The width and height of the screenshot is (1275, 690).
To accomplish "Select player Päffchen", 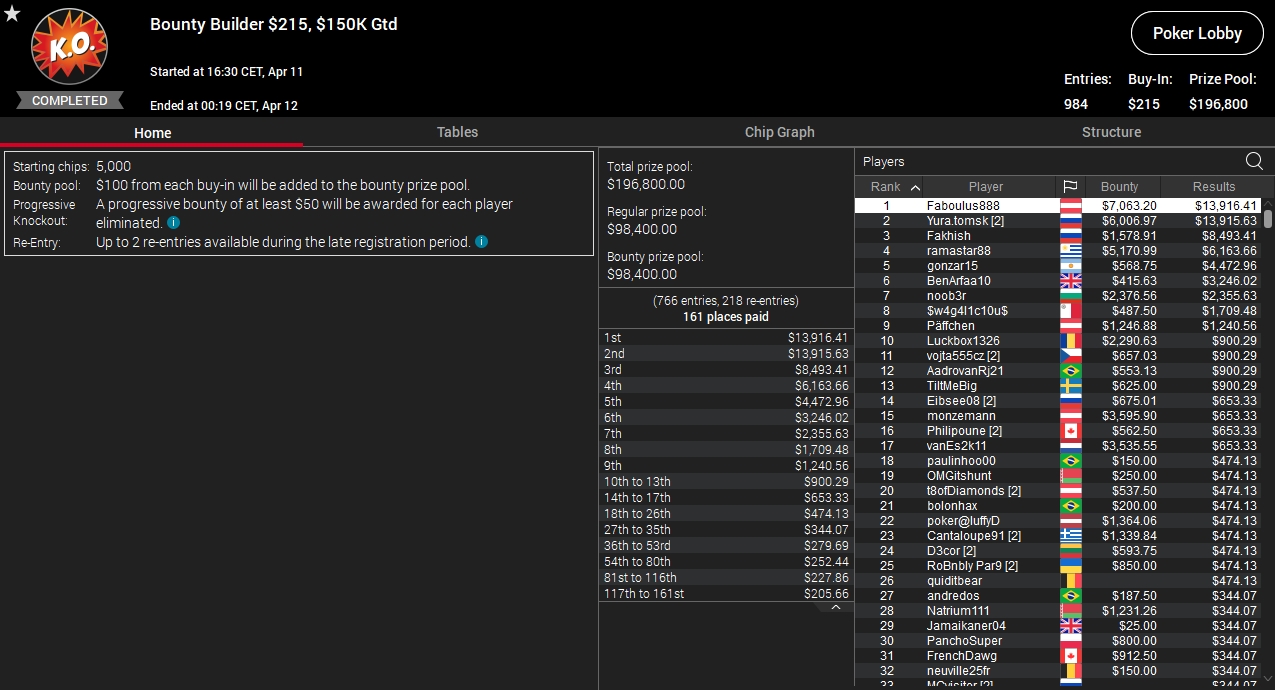I will (1058, 326).
